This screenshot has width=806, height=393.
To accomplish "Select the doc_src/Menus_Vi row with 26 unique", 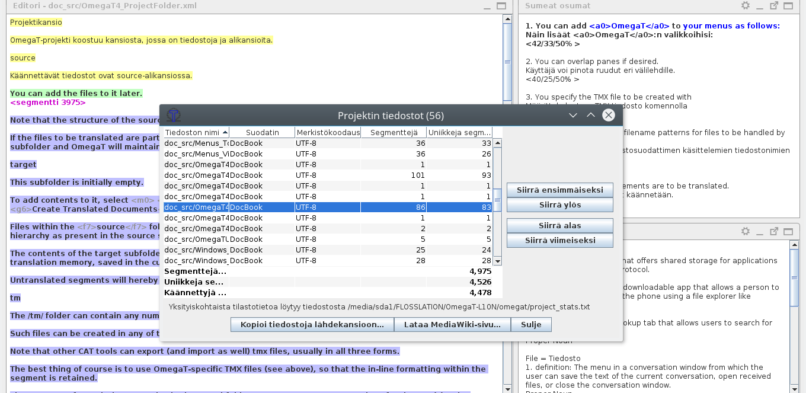I will 327,154.
